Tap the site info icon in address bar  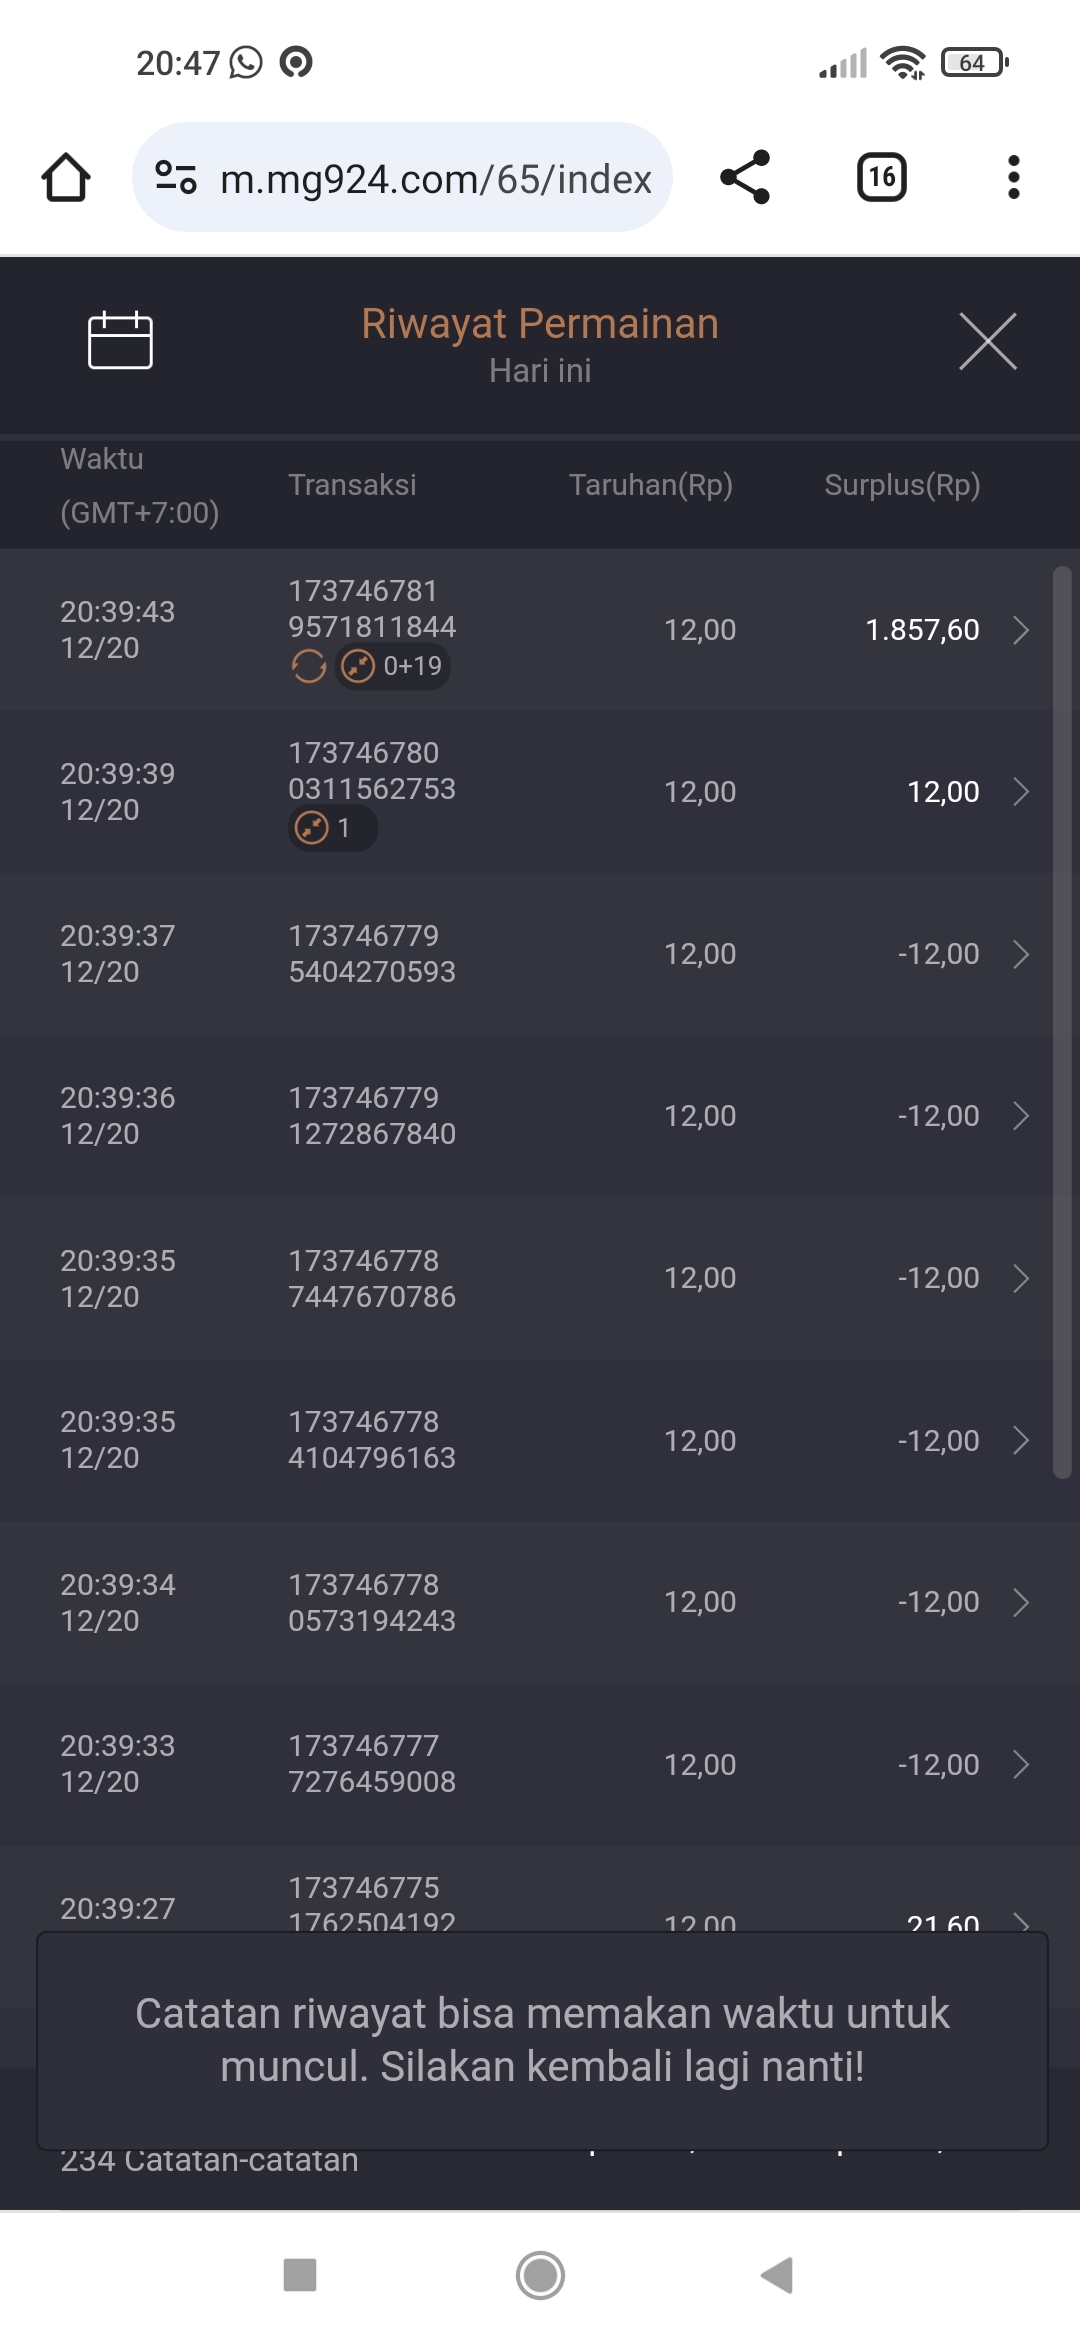pyautogui.click(x=176, y=178)
